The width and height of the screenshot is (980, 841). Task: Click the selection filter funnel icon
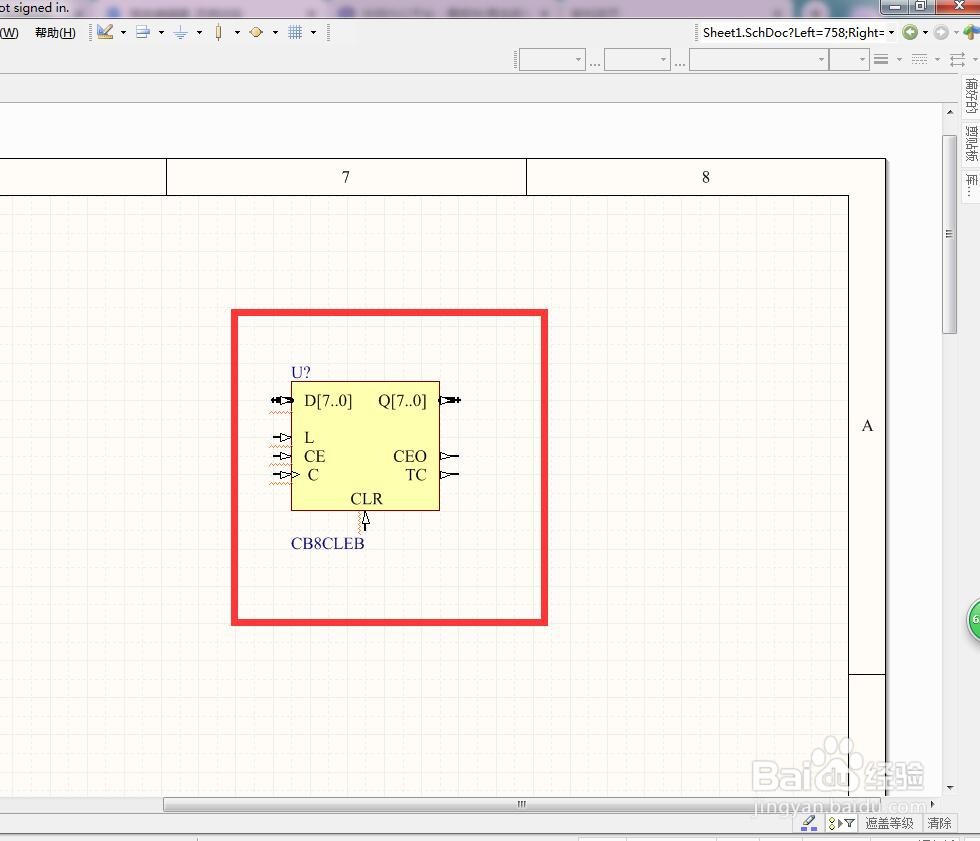point(841,824)
